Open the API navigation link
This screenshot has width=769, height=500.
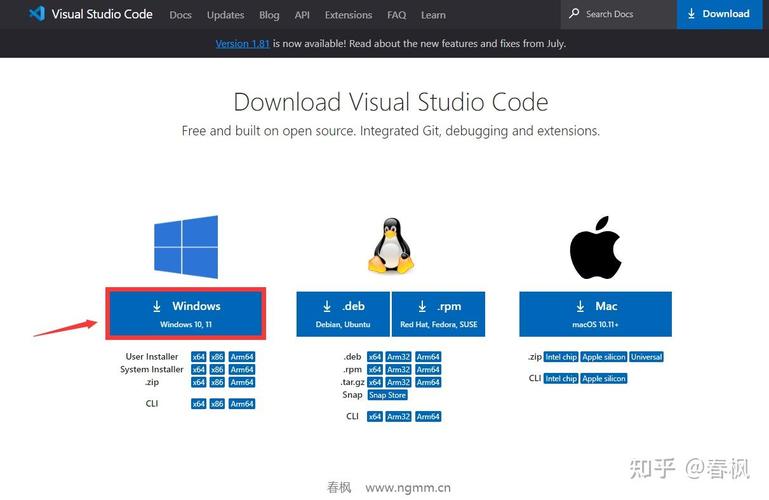pos(302,15)
